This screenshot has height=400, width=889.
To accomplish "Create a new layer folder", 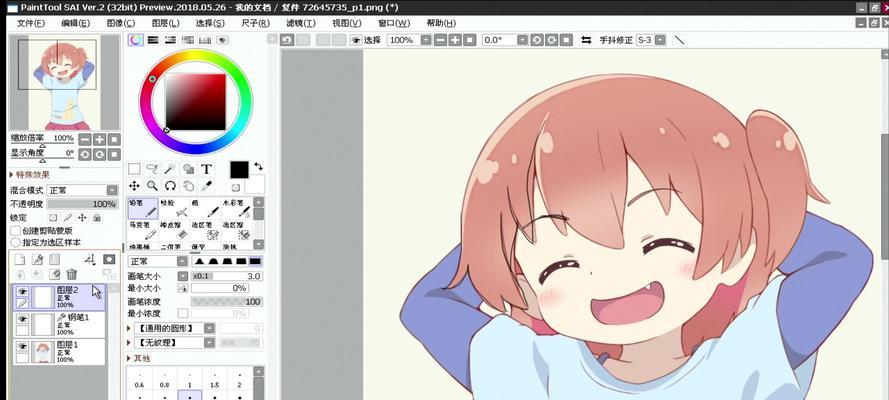I will tap(54, 259).
